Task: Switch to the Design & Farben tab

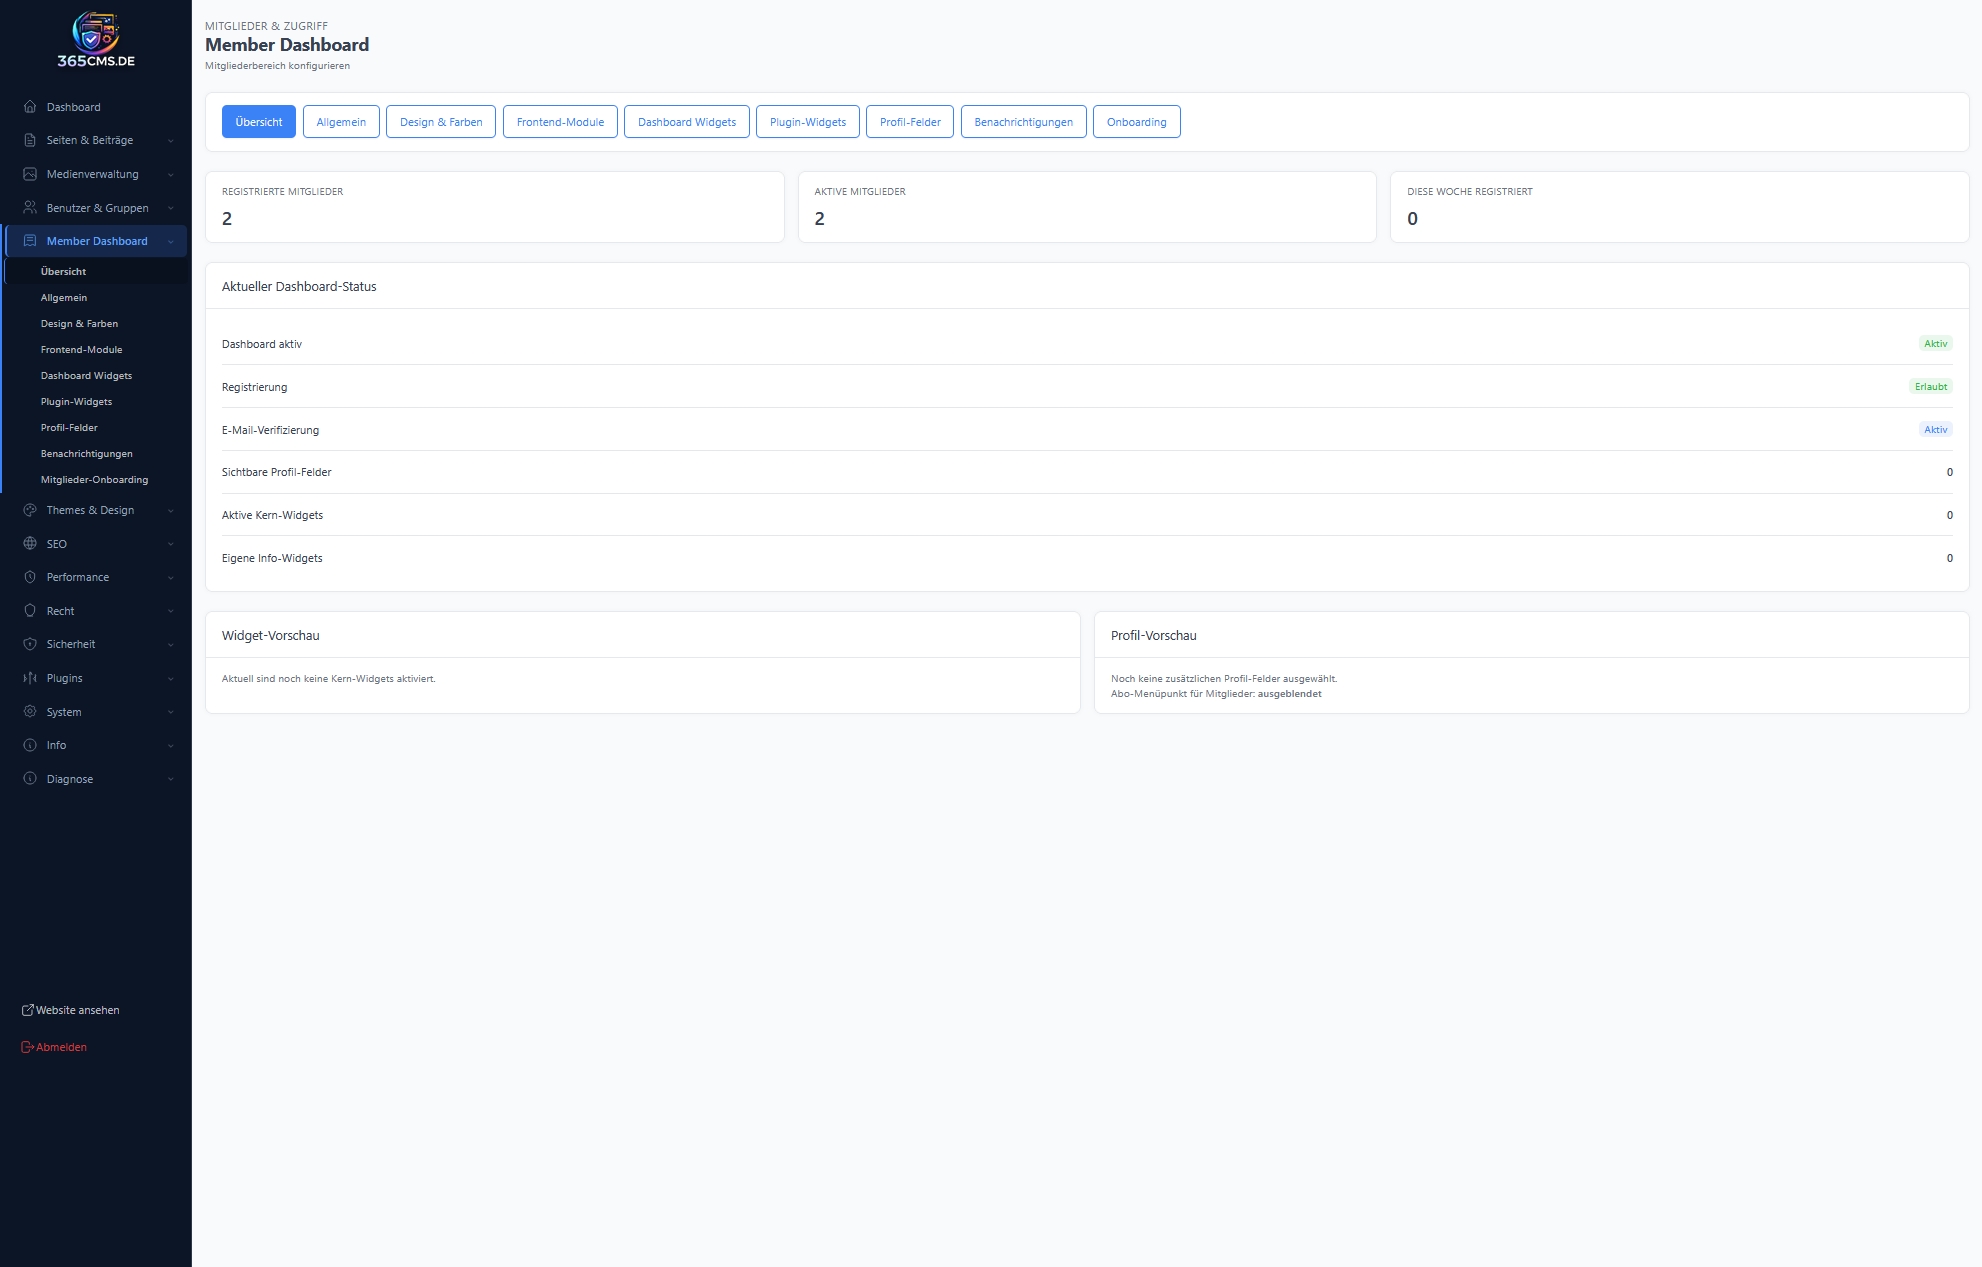Action: (441, 122)
